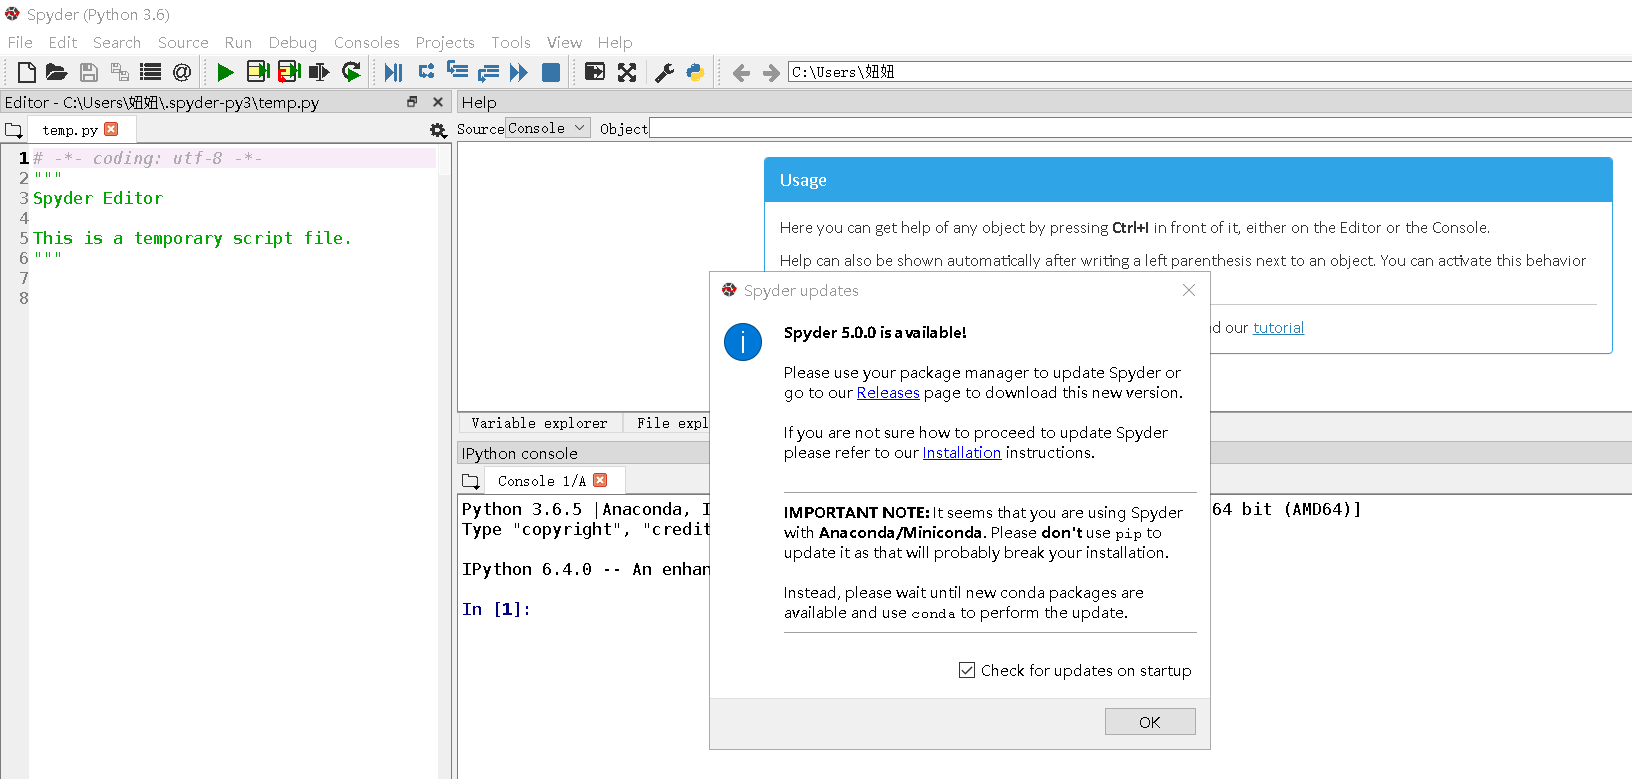This screenshot has height=779, width=1632.
Task: Continue debug execution double-arrow icon
Action: 518,72
